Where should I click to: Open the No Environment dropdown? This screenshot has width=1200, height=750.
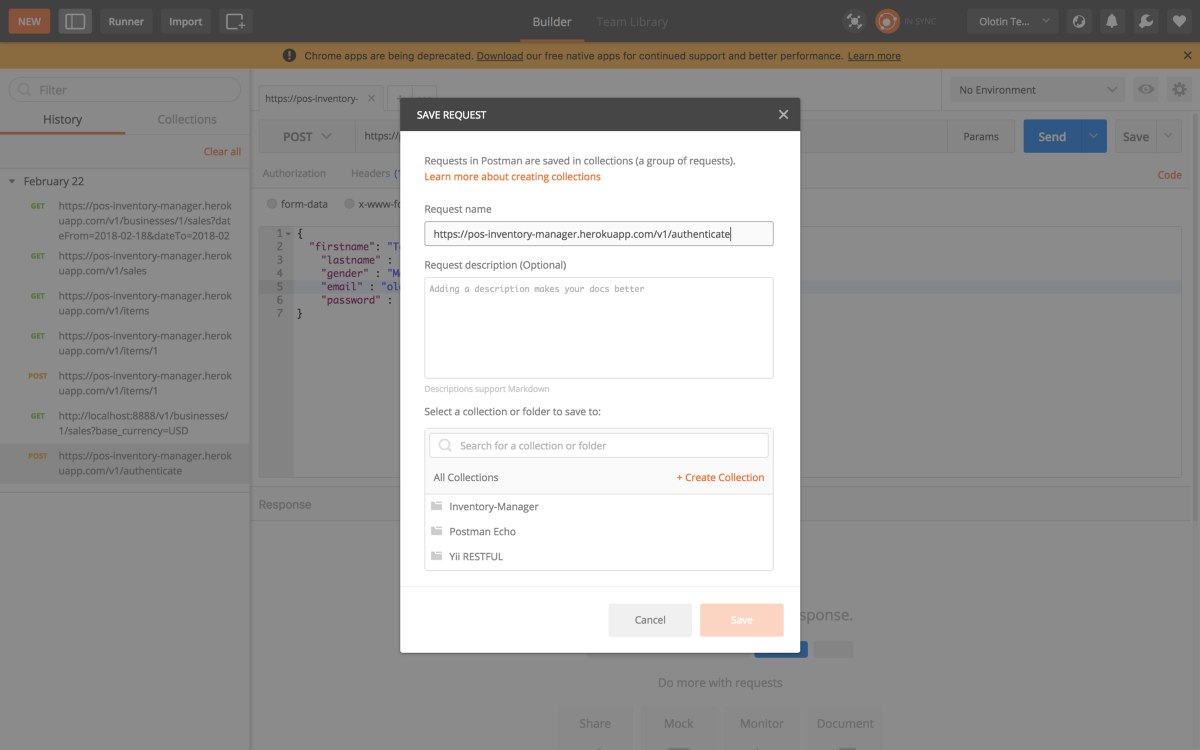[x=1038, y=90]
